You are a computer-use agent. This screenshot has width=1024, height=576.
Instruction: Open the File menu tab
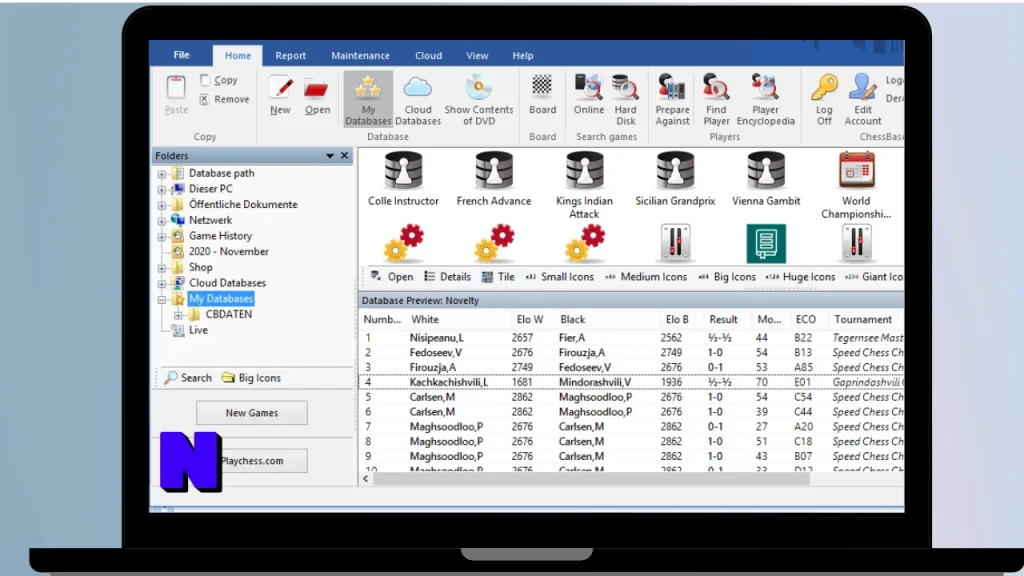click(x=182, y=55)
